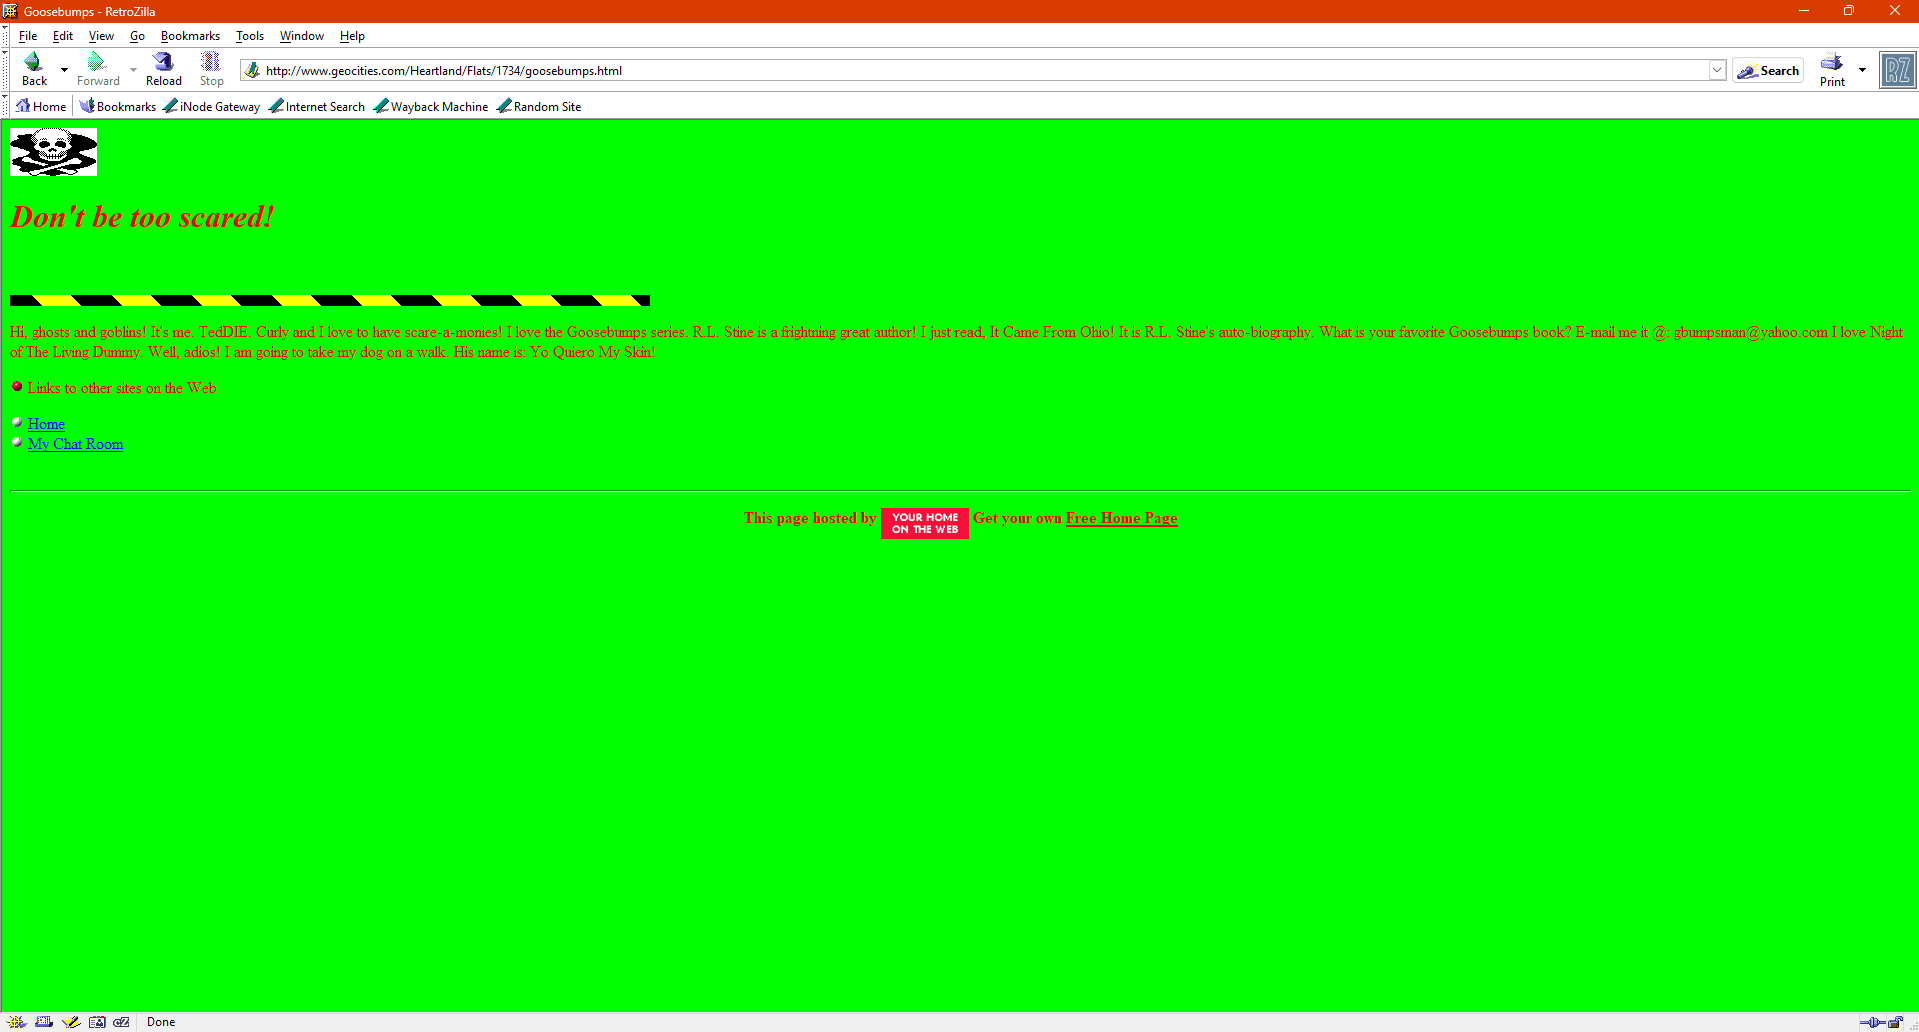Expand the address bar URL history dropdown
The height and width of the screenshot is (1032, 1919).
1717,70
